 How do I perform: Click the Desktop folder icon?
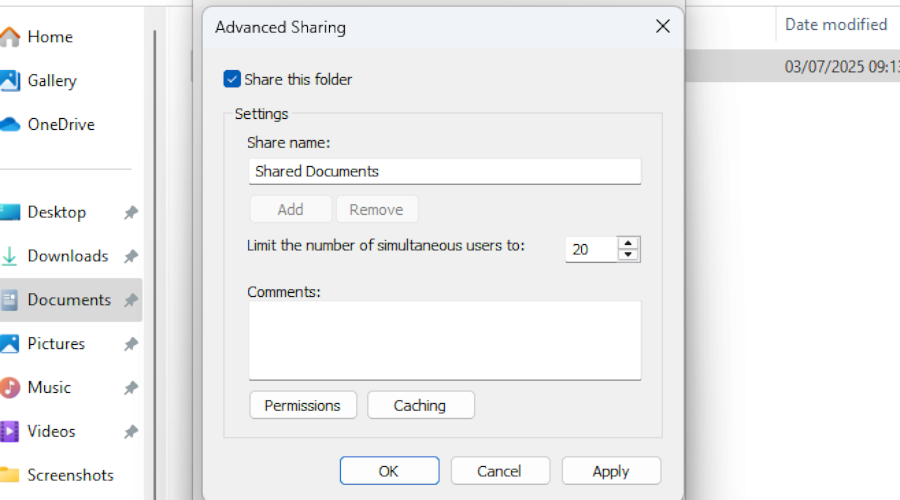pyautogui.click(x=9, y=212)
